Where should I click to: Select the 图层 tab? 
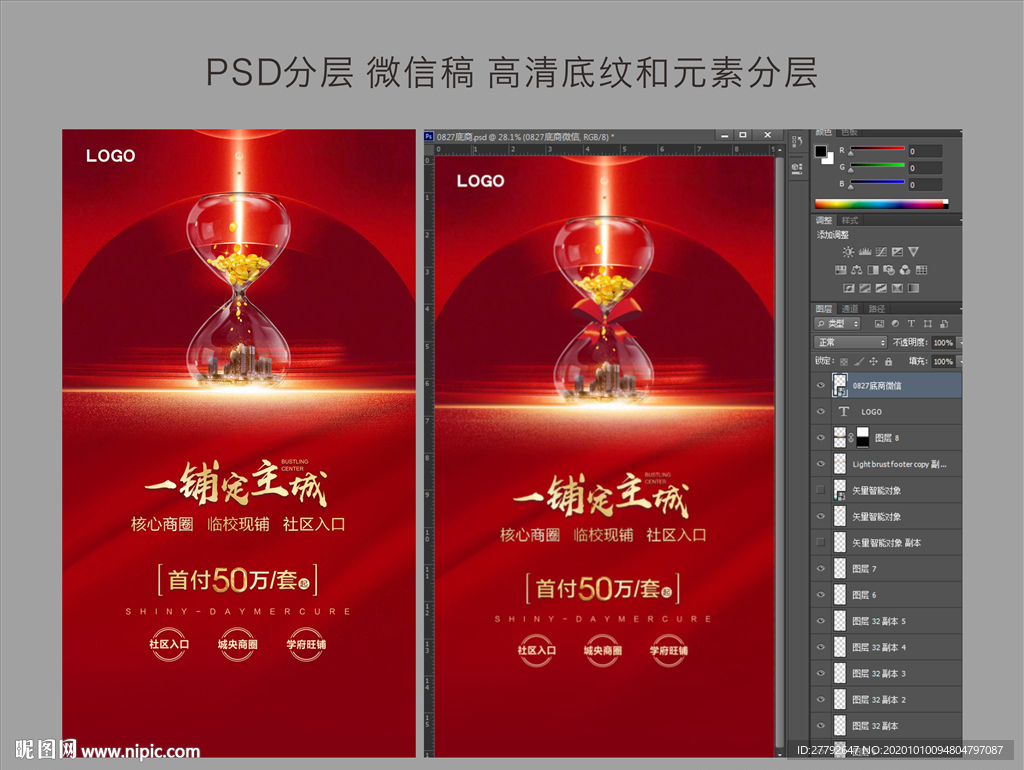pos(824,309)
